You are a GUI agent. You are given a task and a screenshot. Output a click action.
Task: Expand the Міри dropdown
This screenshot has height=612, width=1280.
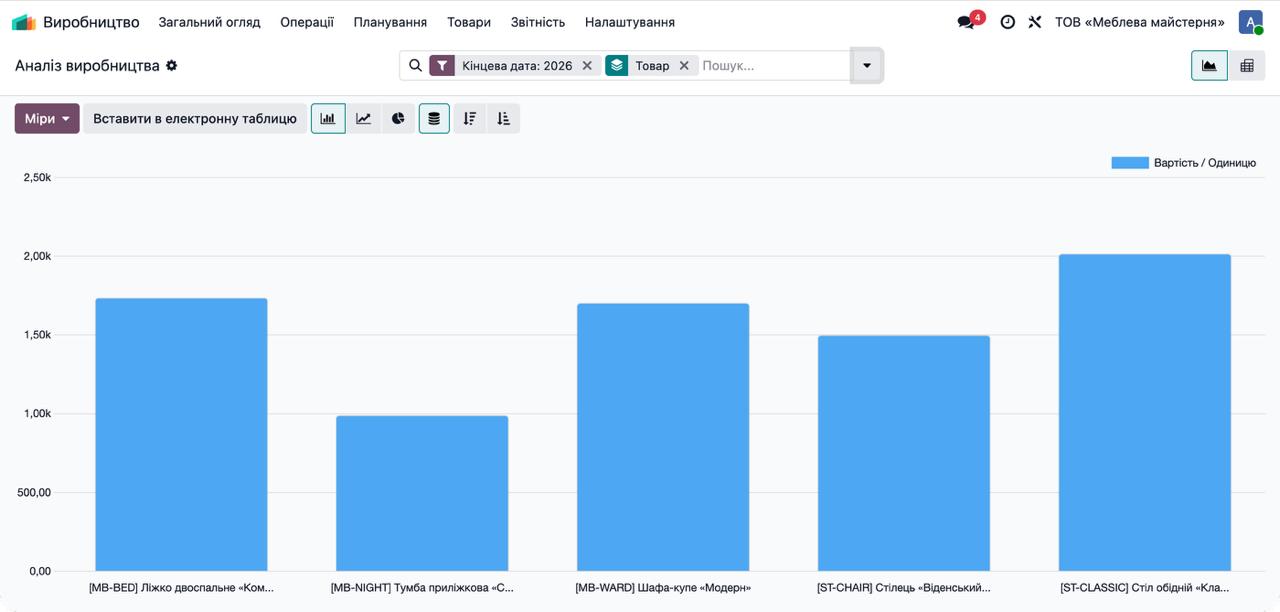pyautogui.click(x=47, y=118)
